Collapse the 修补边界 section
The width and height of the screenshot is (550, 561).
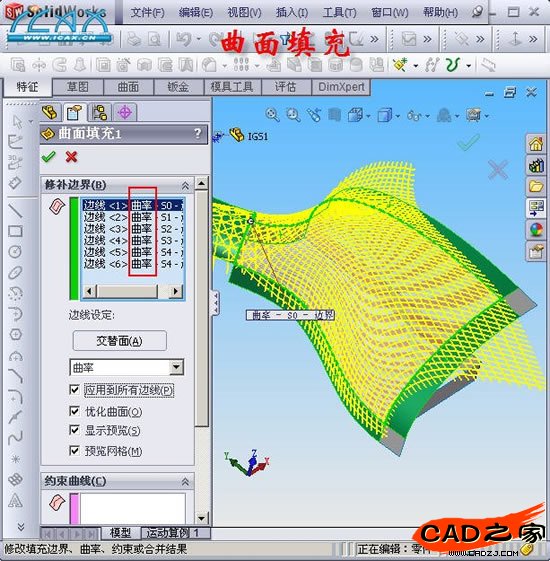pyautogui.click(x=185, y=185)
